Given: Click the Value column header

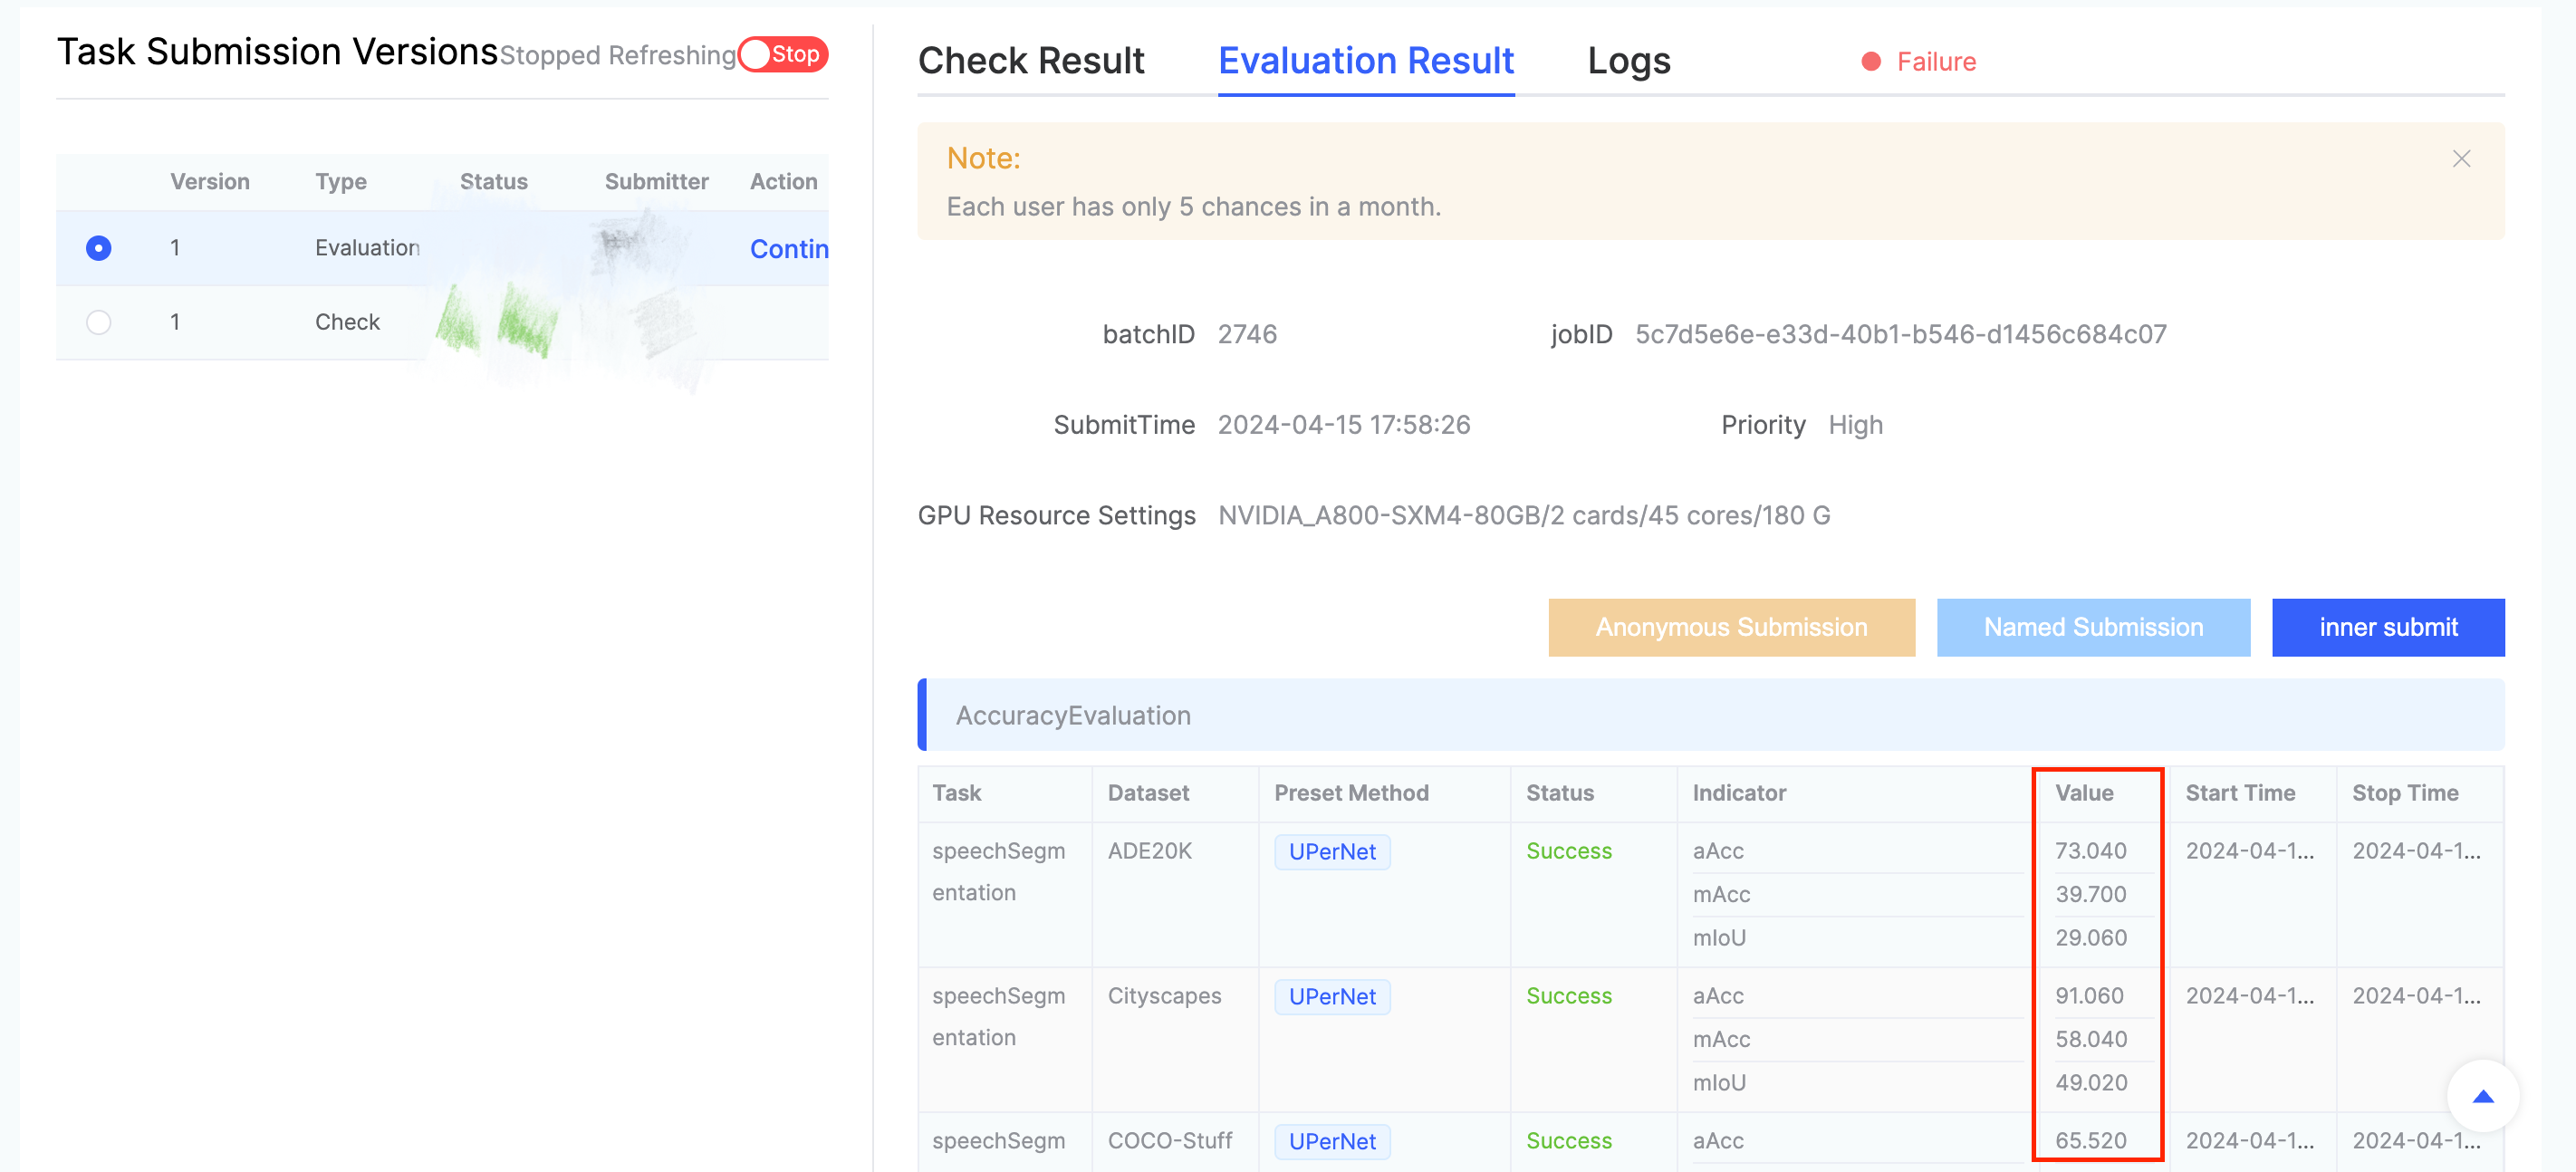Looking at the screenshot, I should click(2084, 793).
